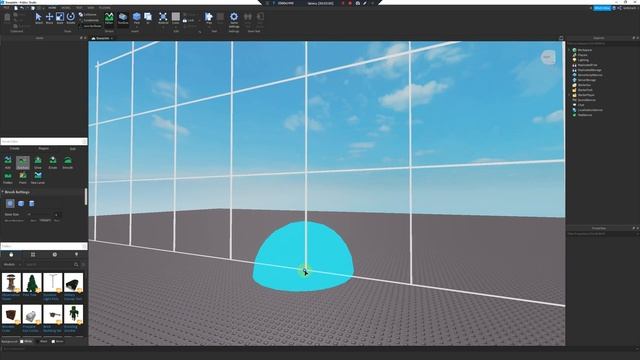Viewport: 640px width, 360px height.
Task: Open Toolbox Recent tab
Action: pyautogui.click(x=55, y=254)
